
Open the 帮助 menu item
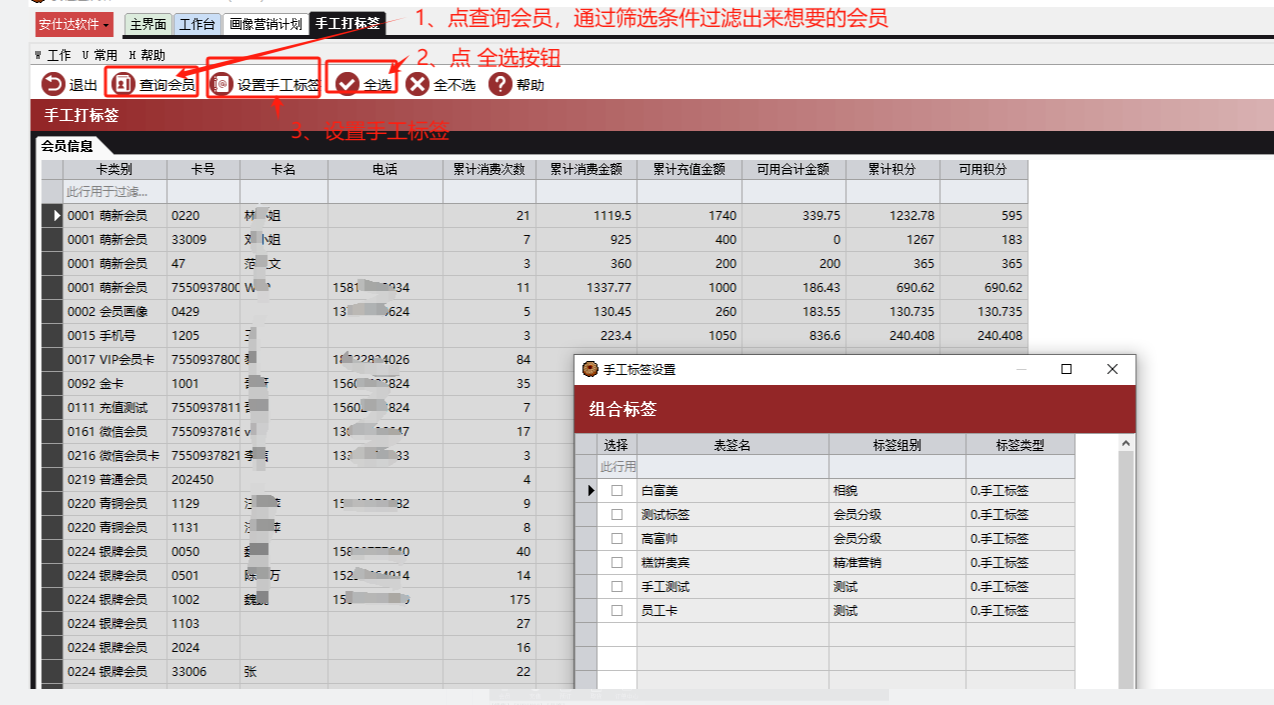point(147,56)
